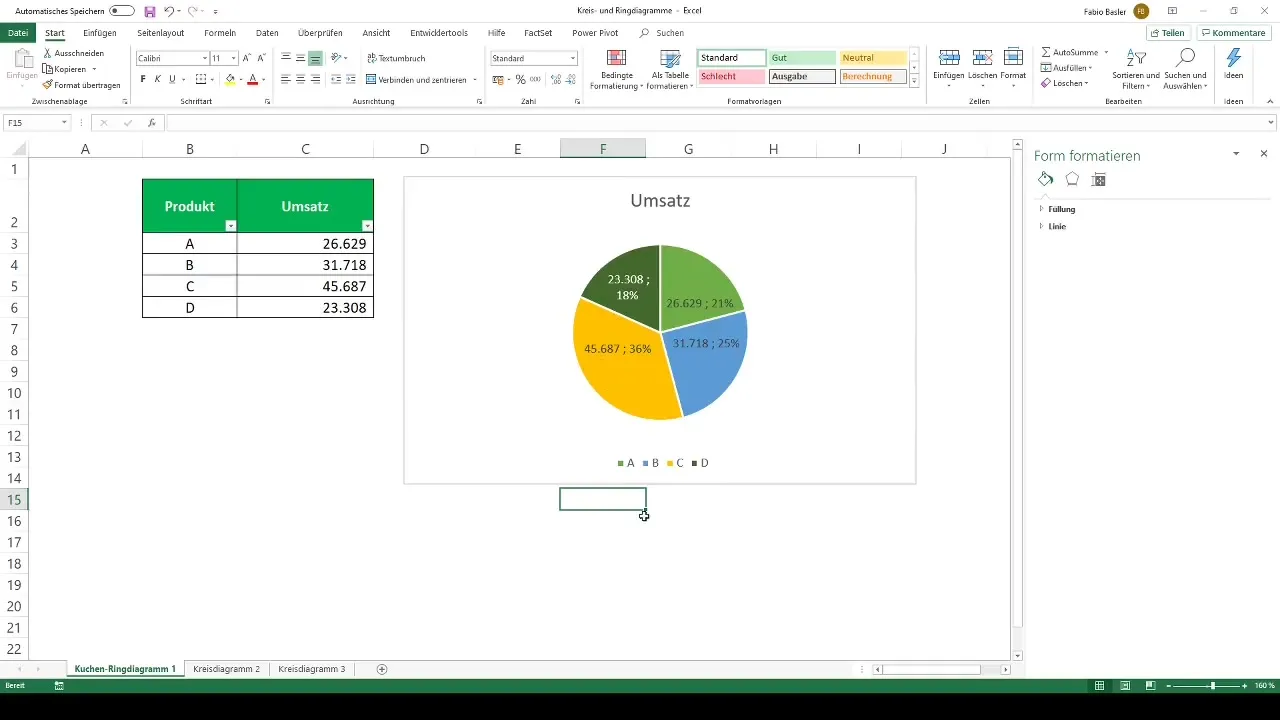Click the Ideen lightning icon
This screenshot has width=1280, height=720.
[1234, 58]
